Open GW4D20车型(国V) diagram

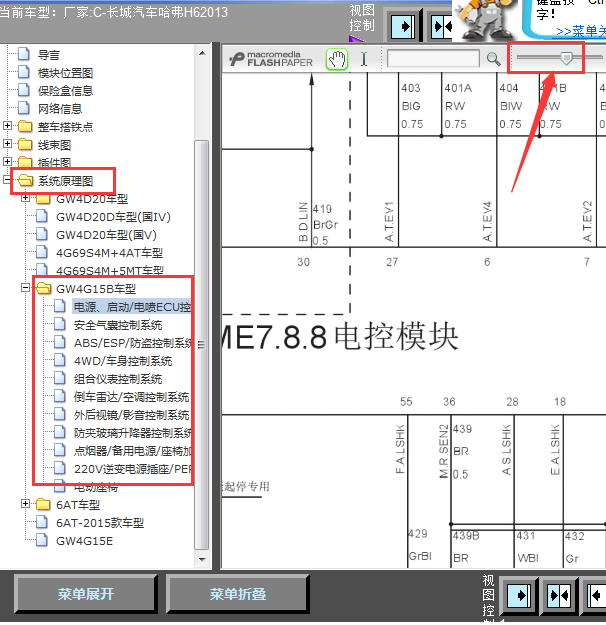106,235
